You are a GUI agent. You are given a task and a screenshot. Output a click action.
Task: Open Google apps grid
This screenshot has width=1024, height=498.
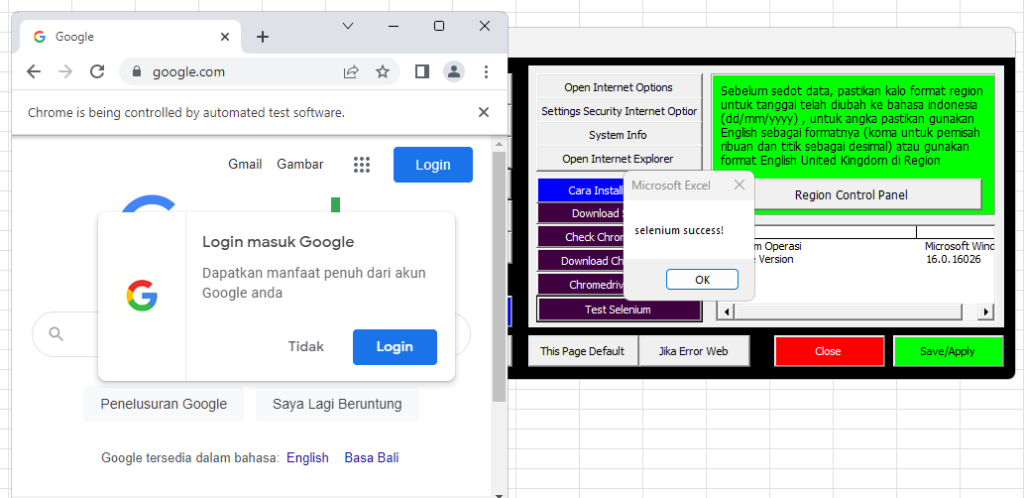362,164
